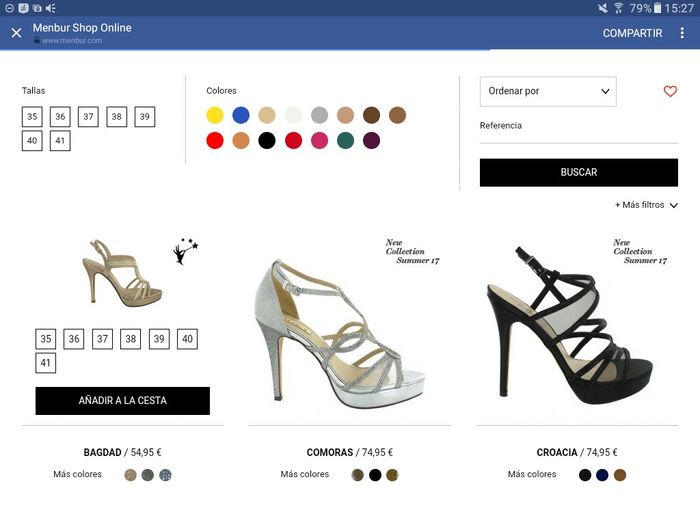The width and height of the screenshot is (700, 525).
Task: Filter by the dark purple color swatch
Action: [371, 141]
